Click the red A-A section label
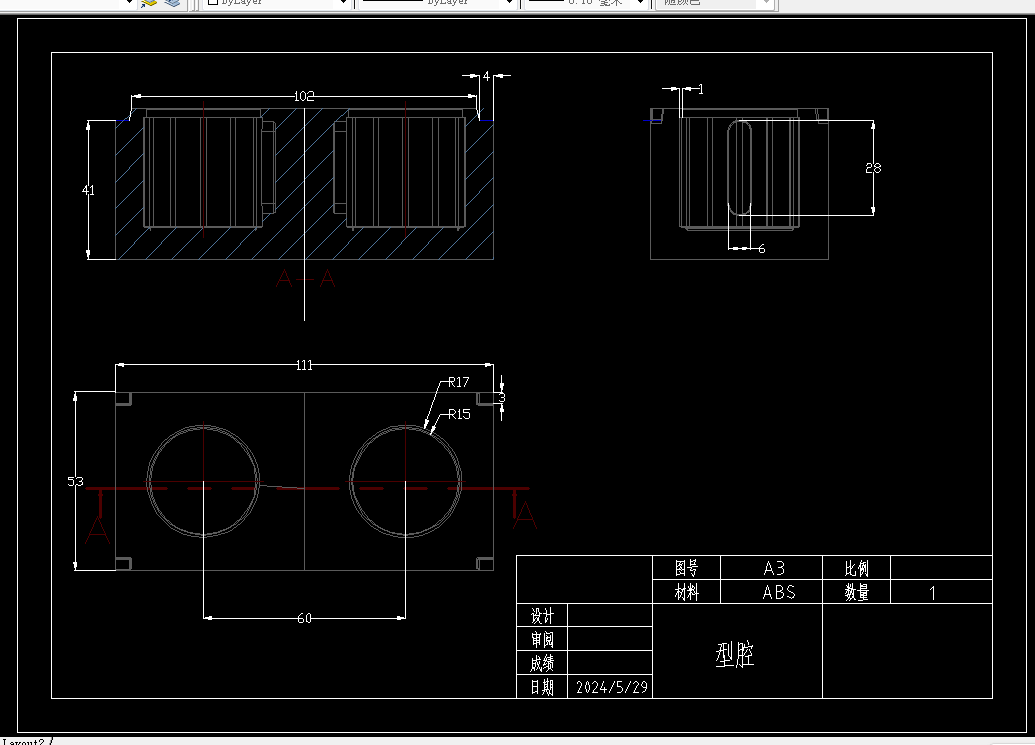This screenshot has width=1035, height=745. (306, 278)
